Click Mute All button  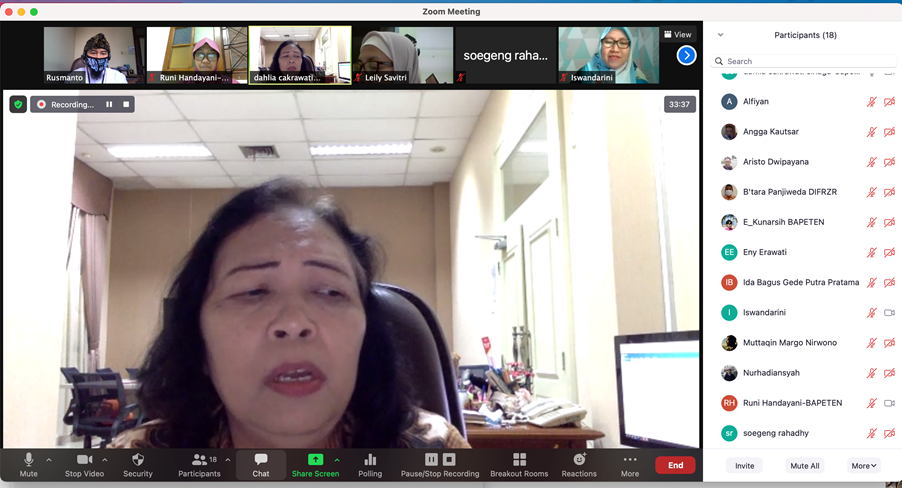(x=804, y=466)
